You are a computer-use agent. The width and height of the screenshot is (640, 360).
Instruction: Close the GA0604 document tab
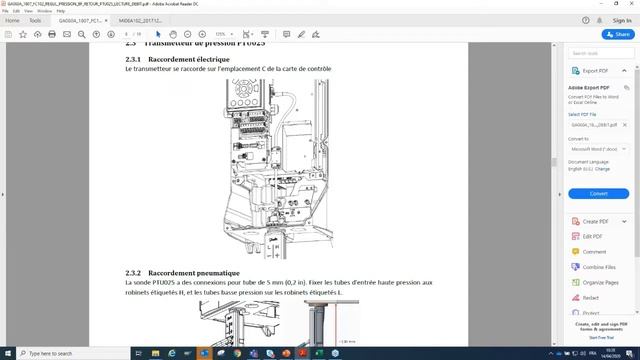tap(106, 20)
